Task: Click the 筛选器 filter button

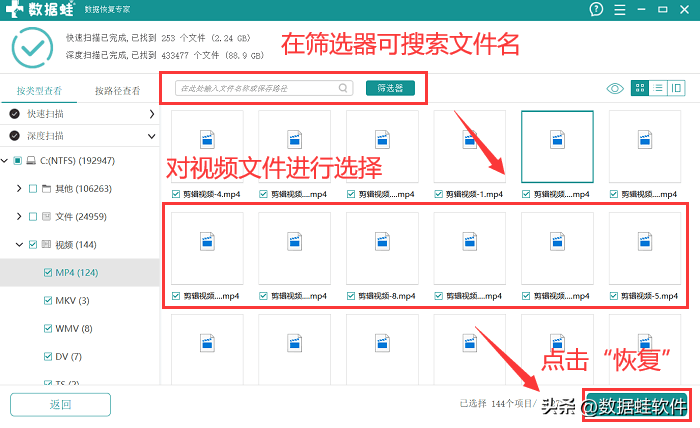Action: click(x=390, y=88)
